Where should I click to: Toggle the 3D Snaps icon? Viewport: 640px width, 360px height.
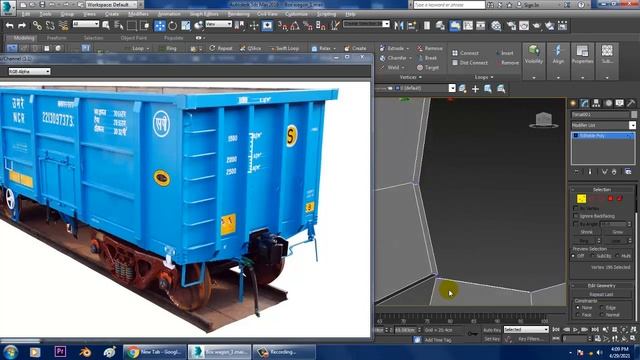282,26
